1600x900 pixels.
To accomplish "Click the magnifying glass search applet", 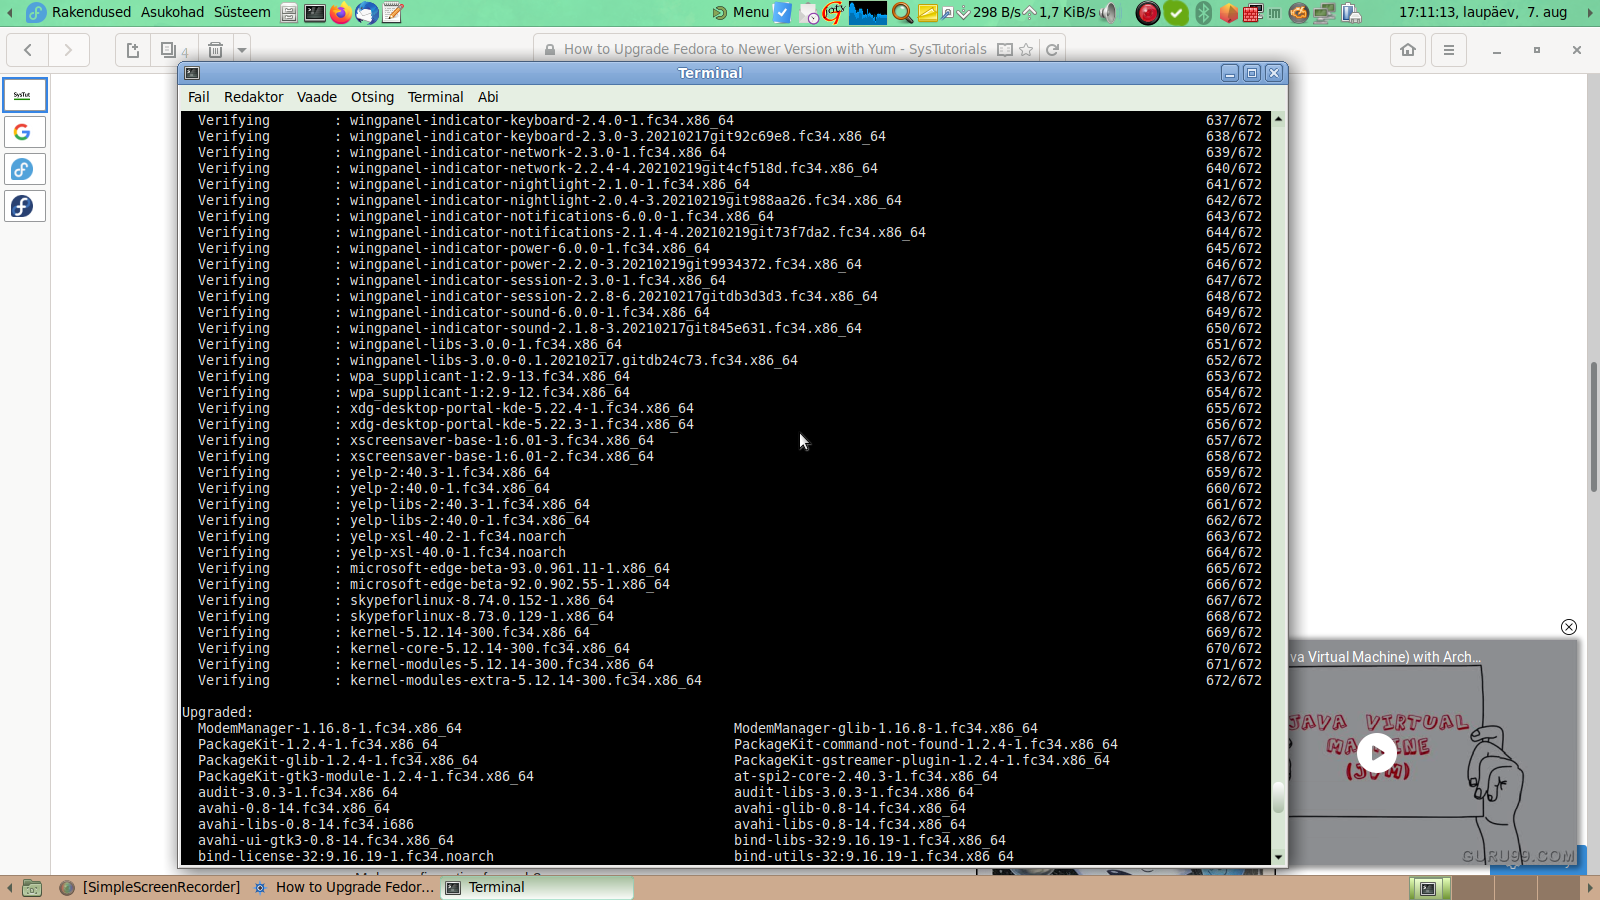I will click(x=902, y=13).
